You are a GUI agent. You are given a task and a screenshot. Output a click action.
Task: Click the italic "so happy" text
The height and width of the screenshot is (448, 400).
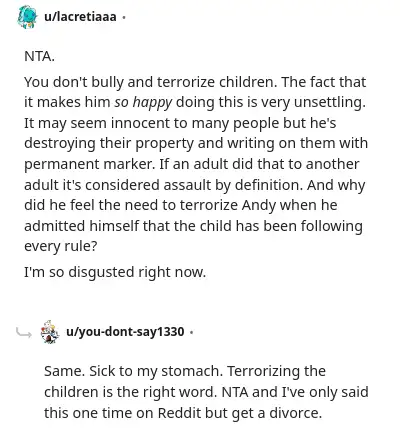click(143, 103)
